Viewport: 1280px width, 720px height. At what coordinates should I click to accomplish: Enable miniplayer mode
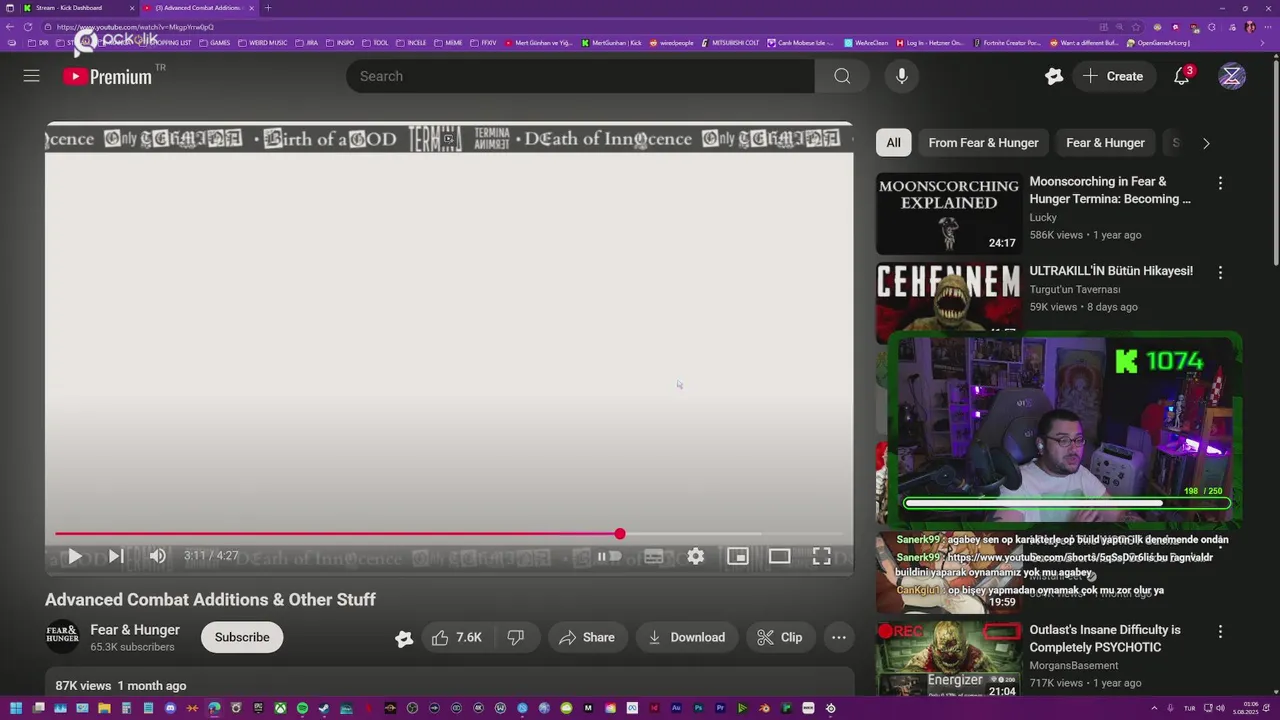[738, 557]
